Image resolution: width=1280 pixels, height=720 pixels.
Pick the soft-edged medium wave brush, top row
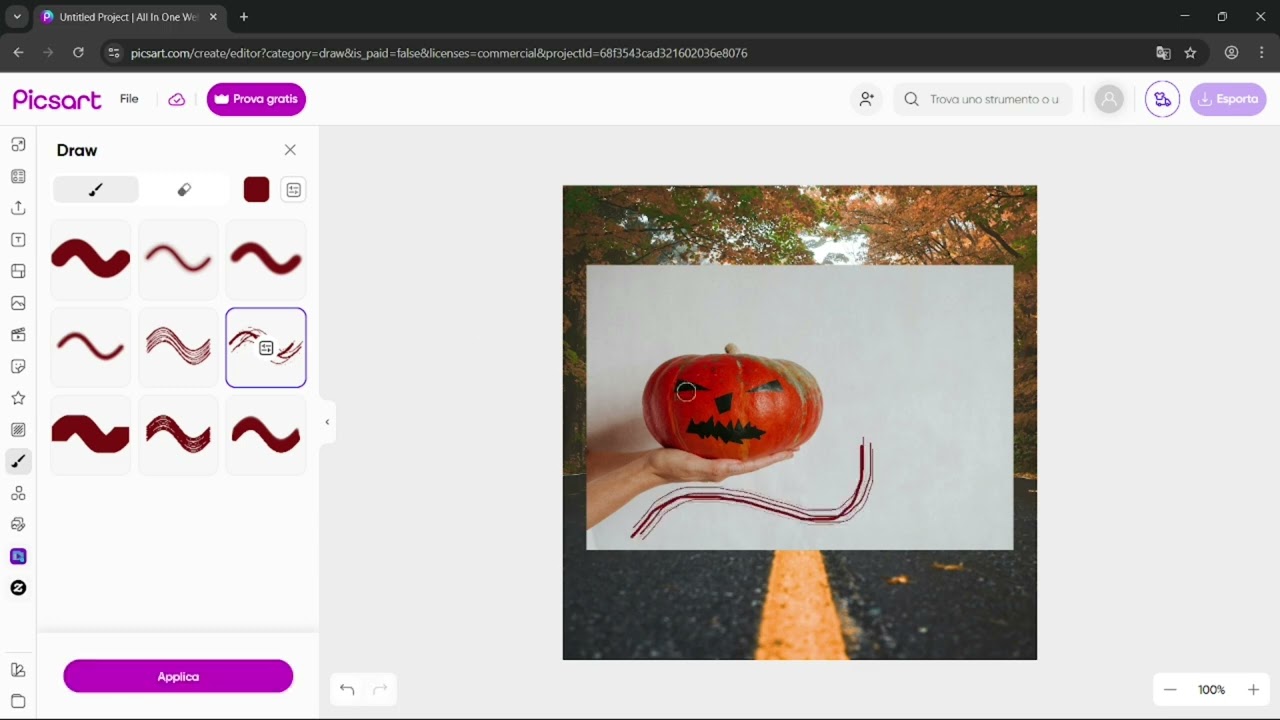(x=266, y=260)
